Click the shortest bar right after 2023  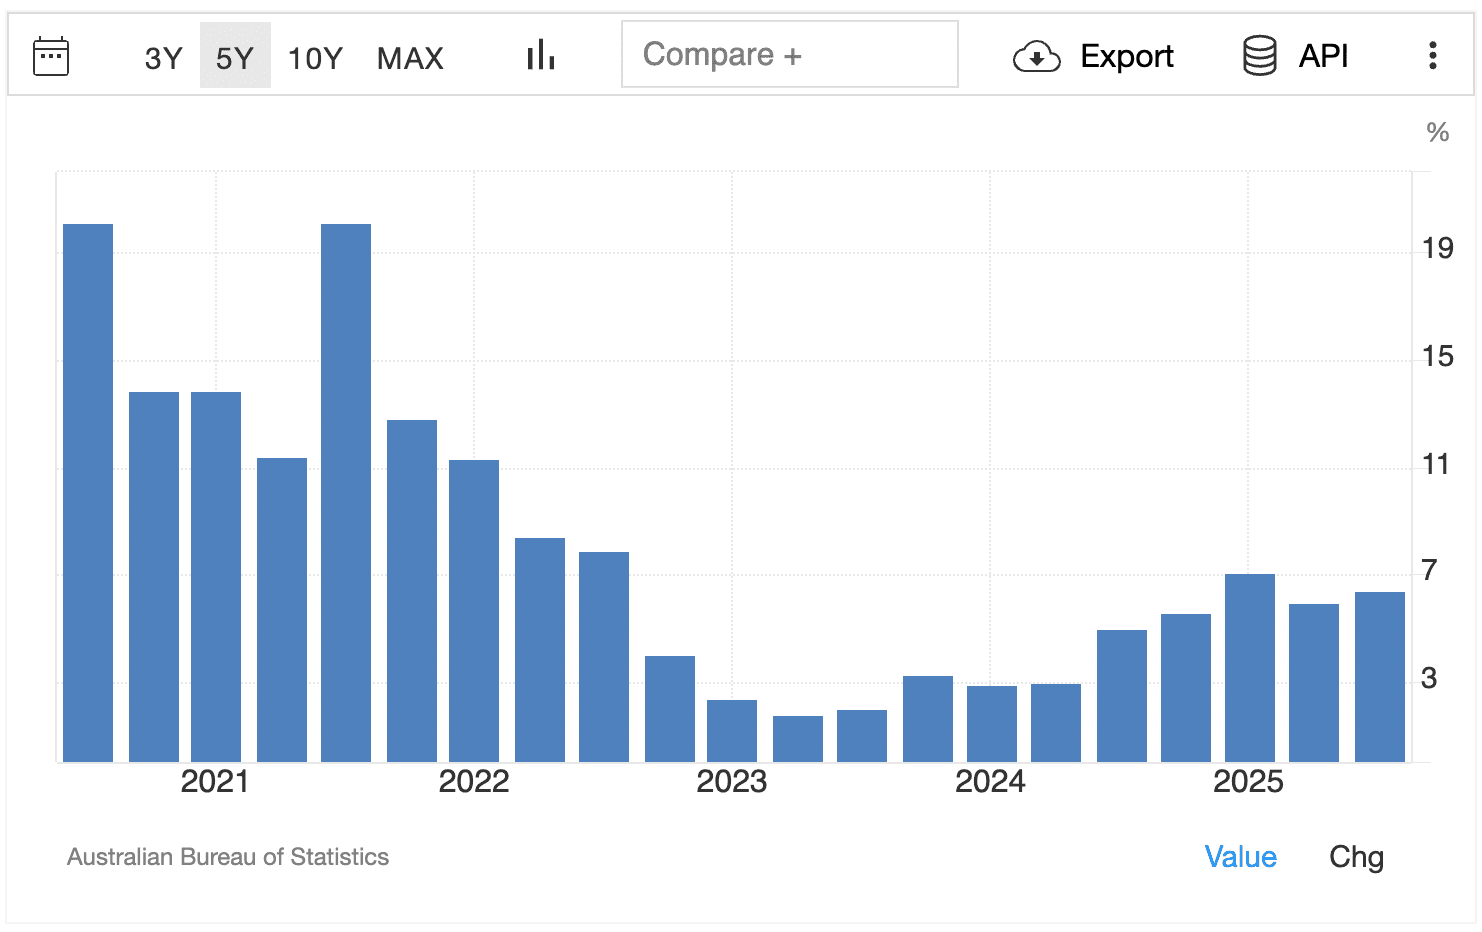pyautogui.click(x=798, y=739)
